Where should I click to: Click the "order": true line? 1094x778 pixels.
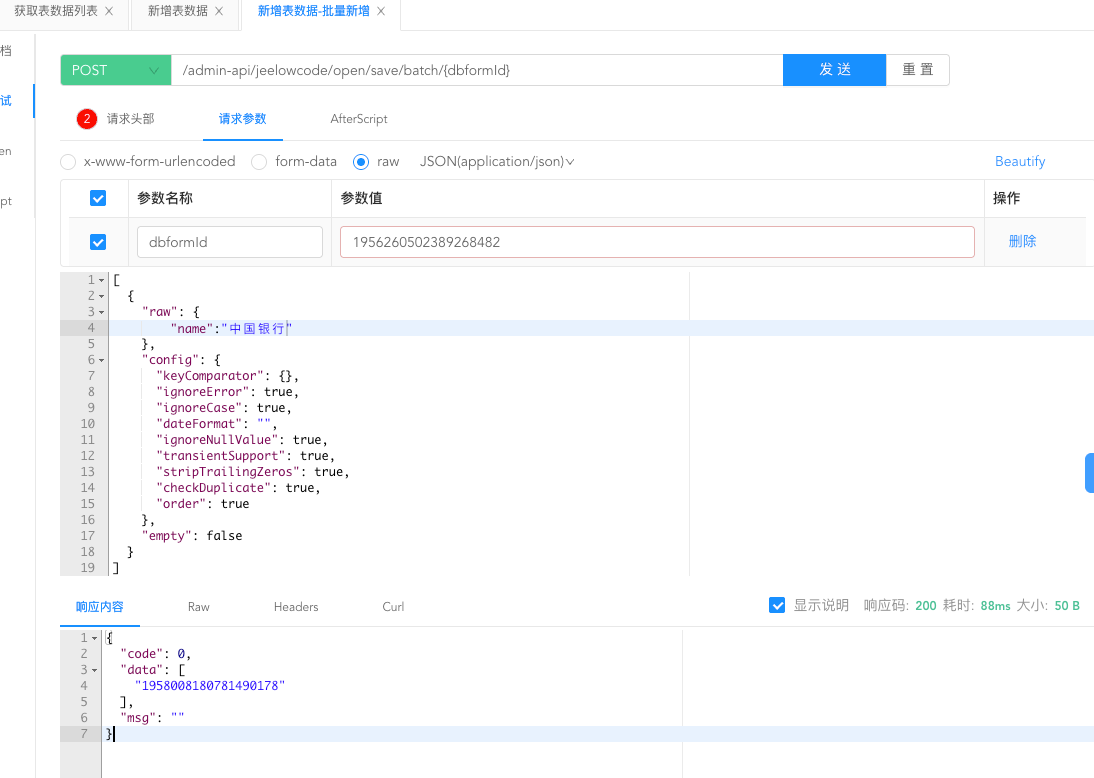point(202,504)
